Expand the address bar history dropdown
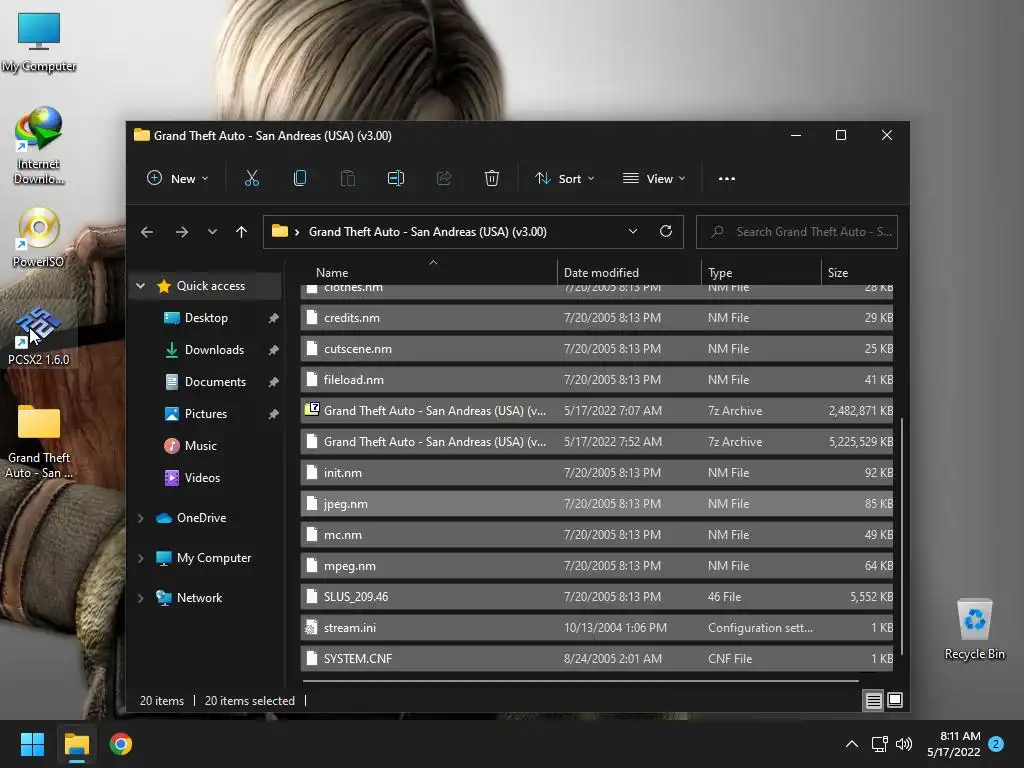The image size is (1024, 768). (633, 231)
